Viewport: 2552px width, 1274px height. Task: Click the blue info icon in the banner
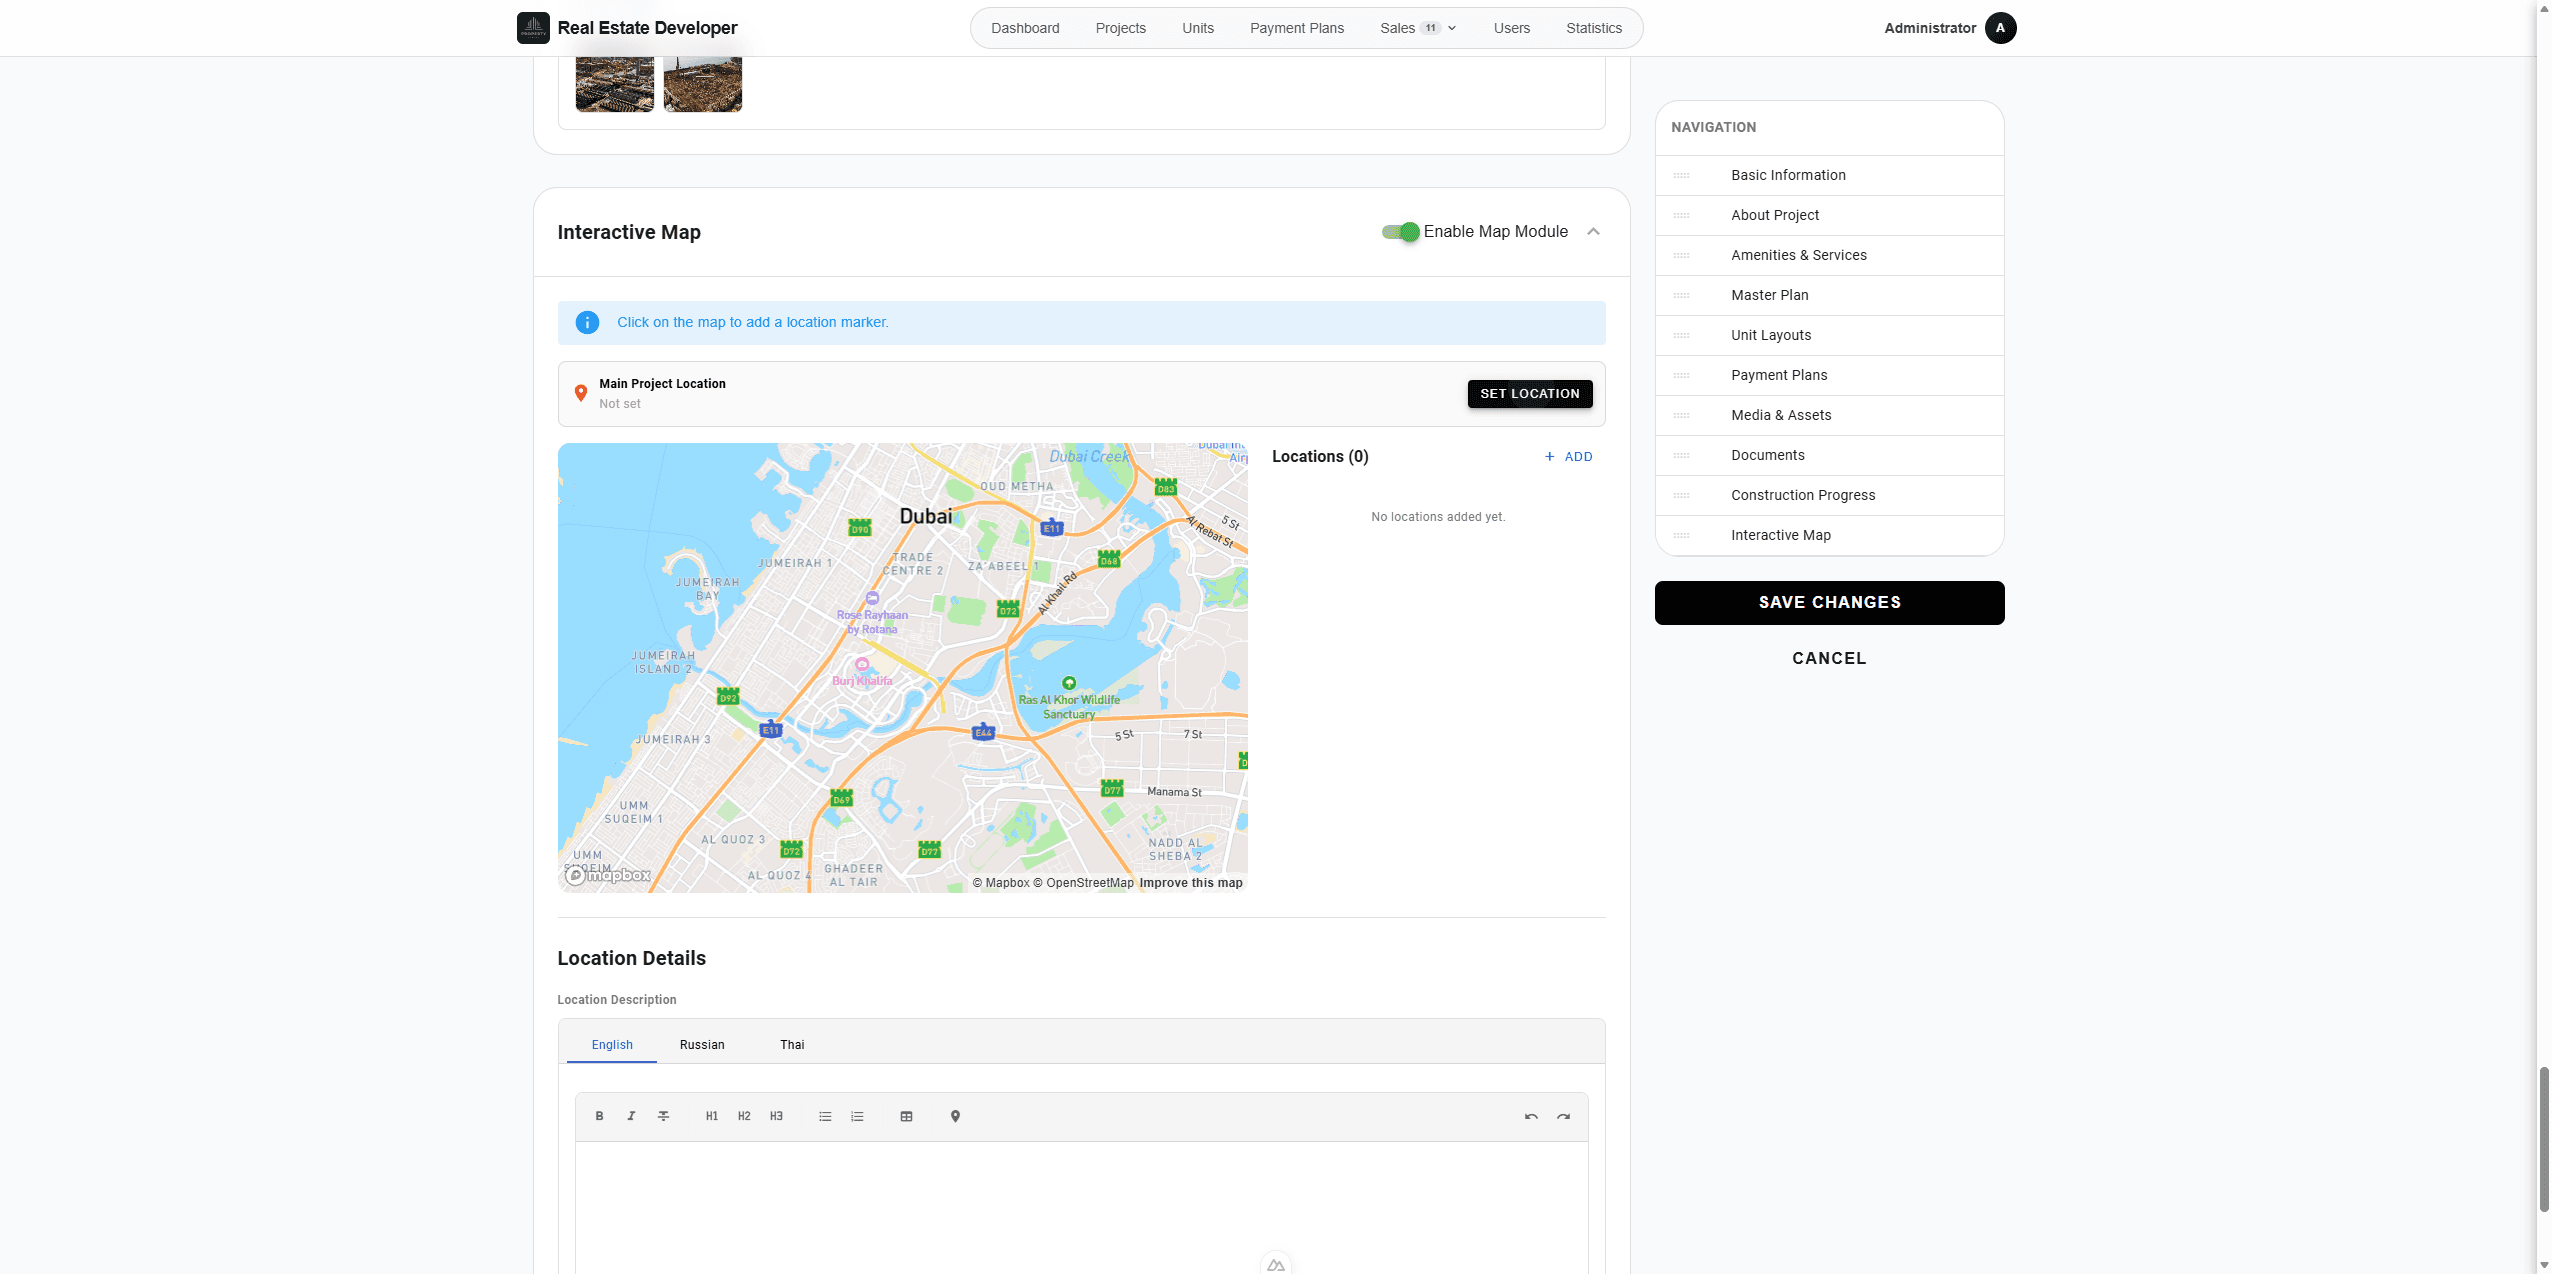pos(587,322)
